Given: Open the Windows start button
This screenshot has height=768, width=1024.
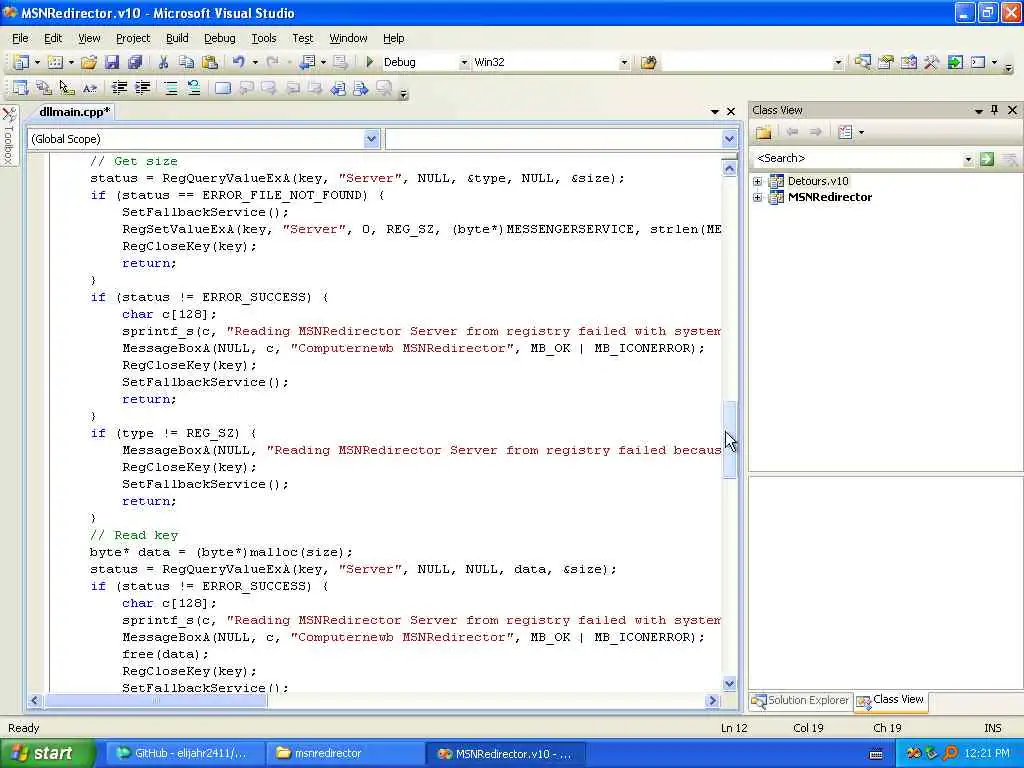Looking at the screenshot, I should (47, 753).
